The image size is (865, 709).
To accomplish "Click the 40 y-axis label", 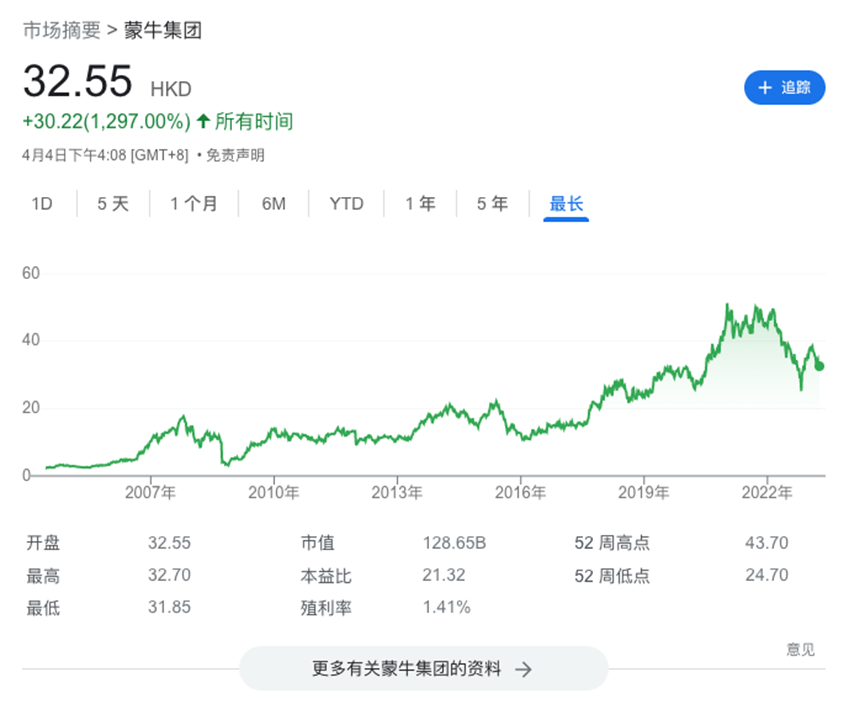I will click(31, 340).
